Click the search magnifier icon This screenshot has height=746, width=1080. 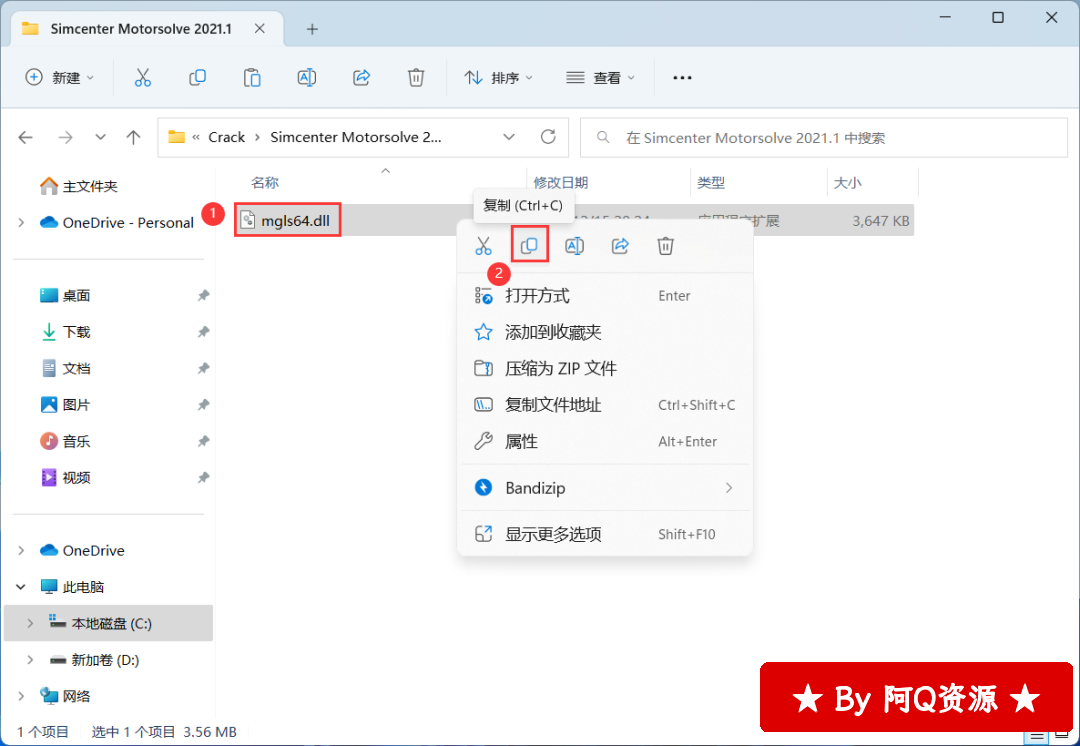(x=603, y=137)
